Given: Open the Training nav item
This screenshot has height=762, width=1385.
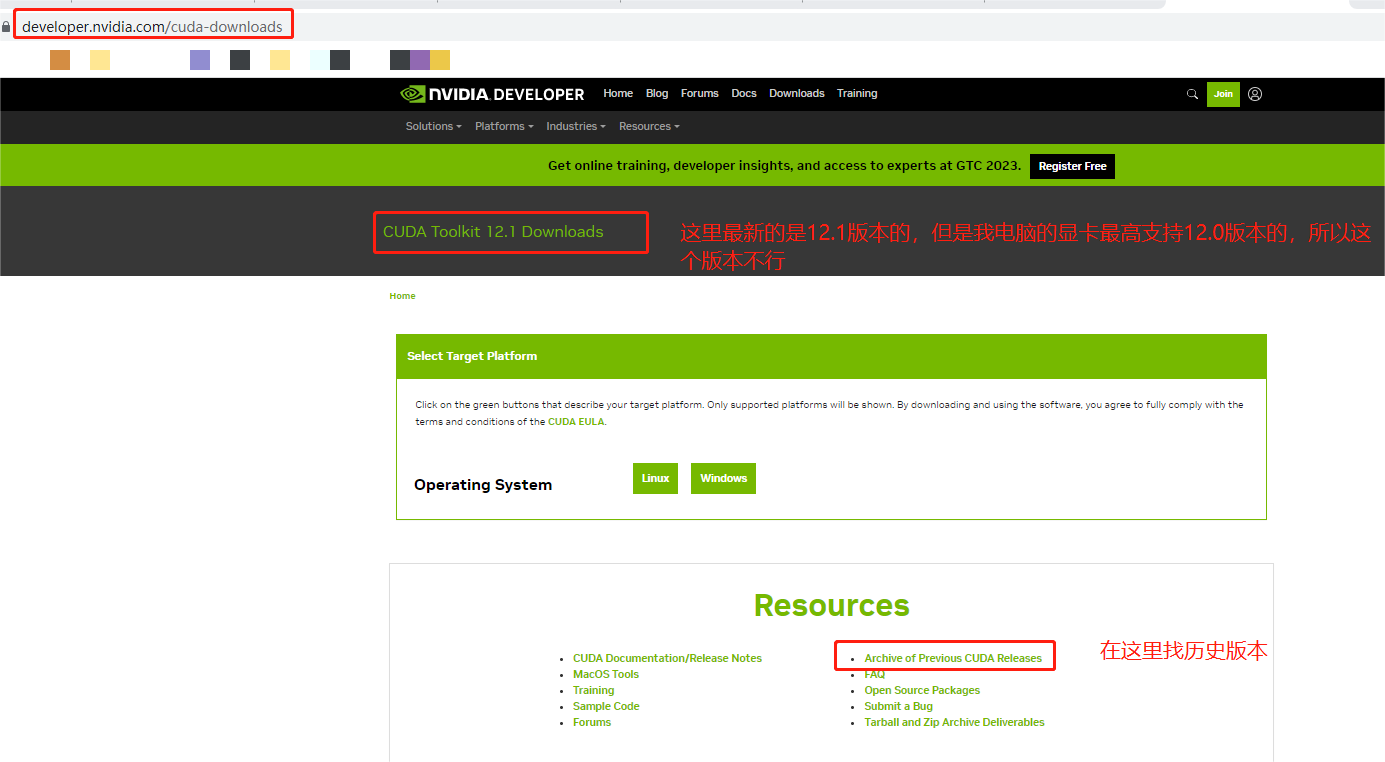Looking at the screenshot, I should pos(857,93).
